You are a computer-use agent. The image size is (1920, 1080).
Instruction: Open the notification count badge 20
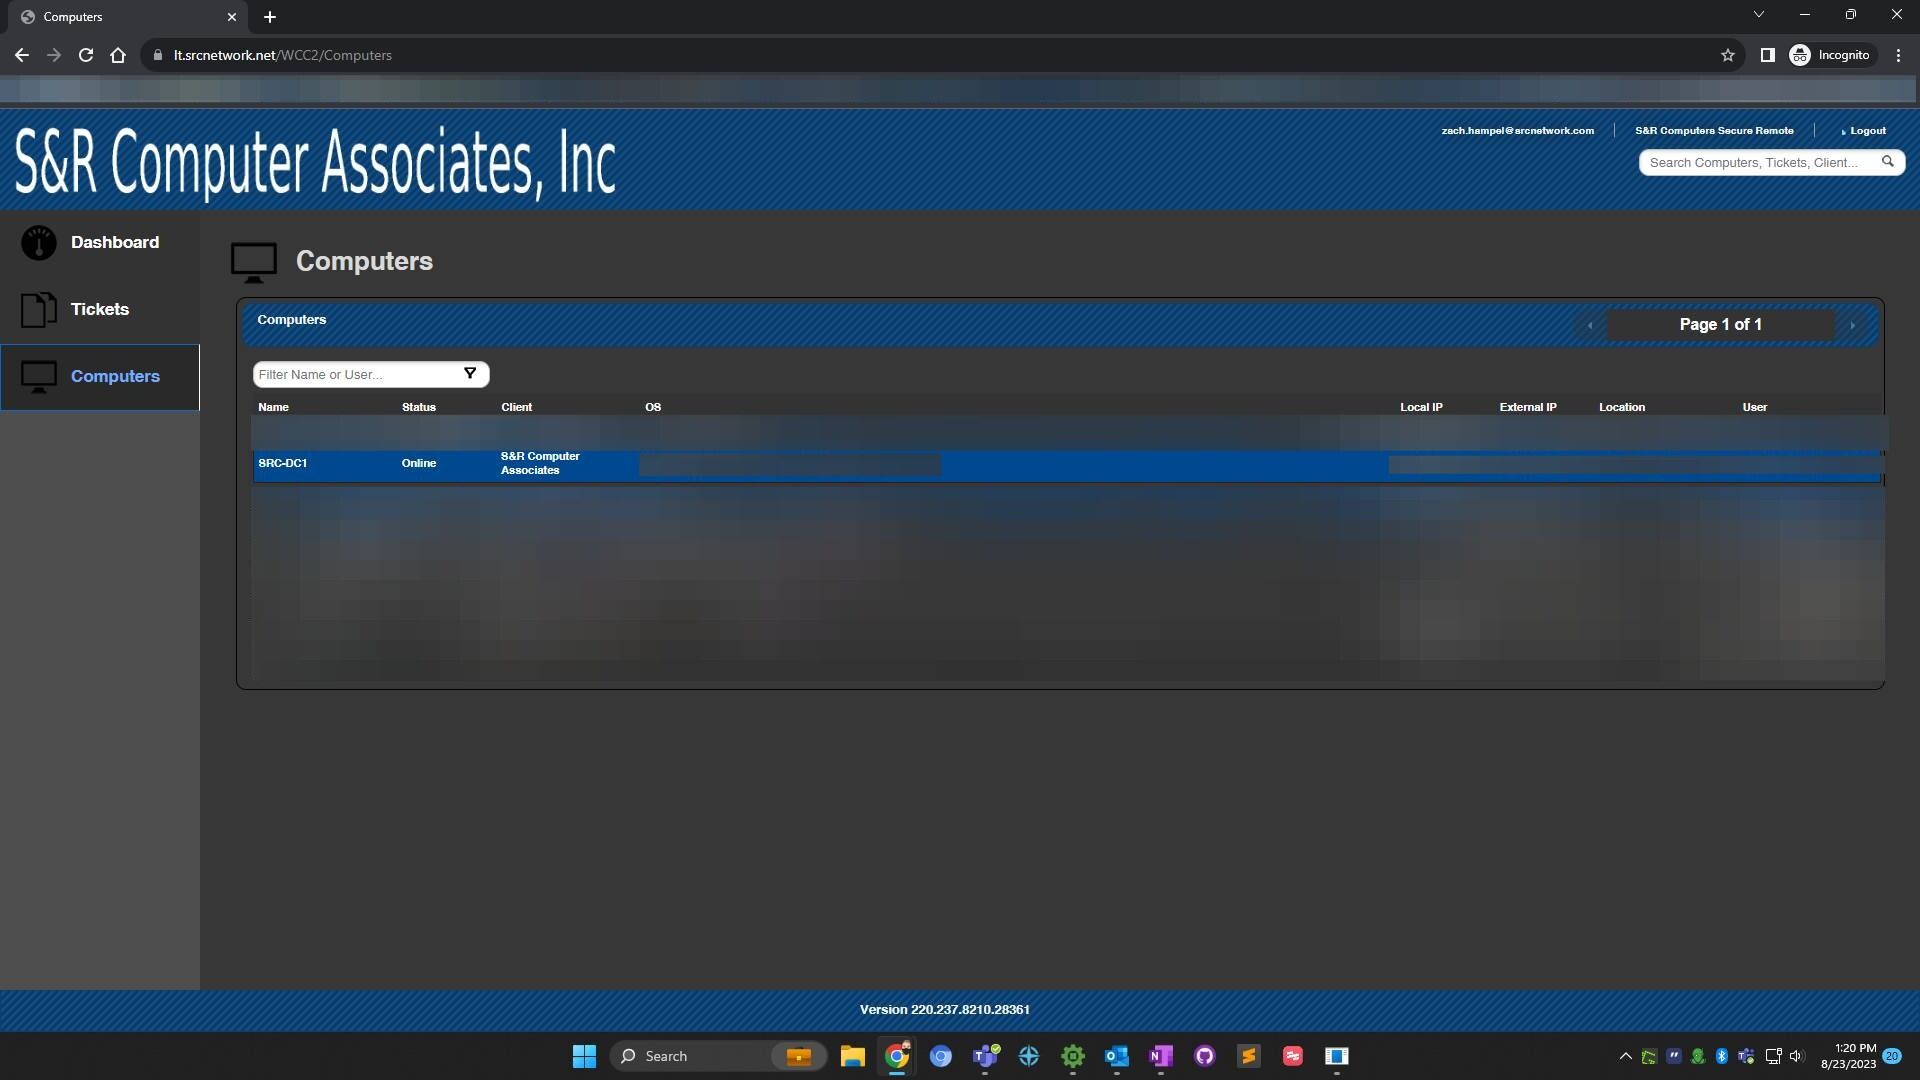tap(1892, 1056)
